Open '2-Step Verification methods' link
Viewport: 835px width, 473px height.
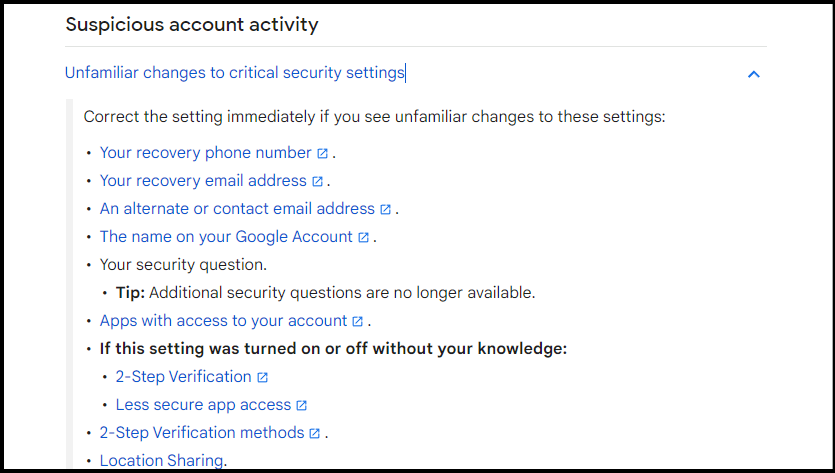[x=202, y=433]
